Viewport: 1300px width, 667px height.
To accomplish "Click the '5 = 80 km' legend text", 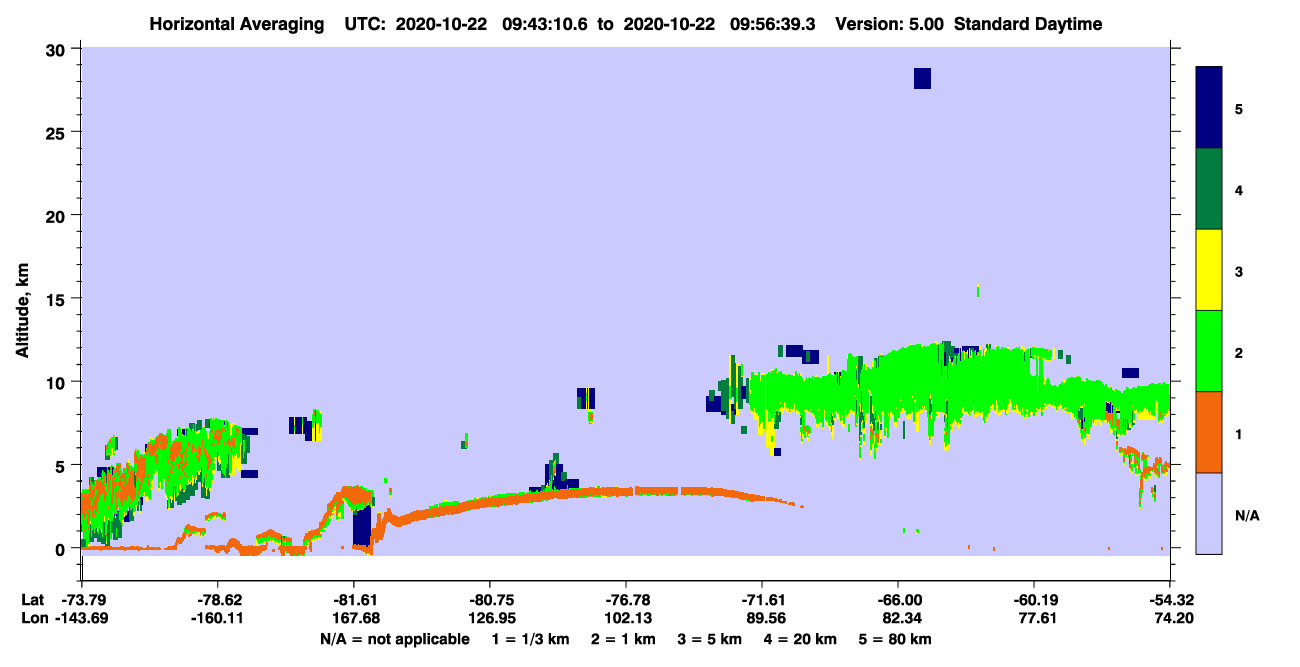I will [893, 639].
